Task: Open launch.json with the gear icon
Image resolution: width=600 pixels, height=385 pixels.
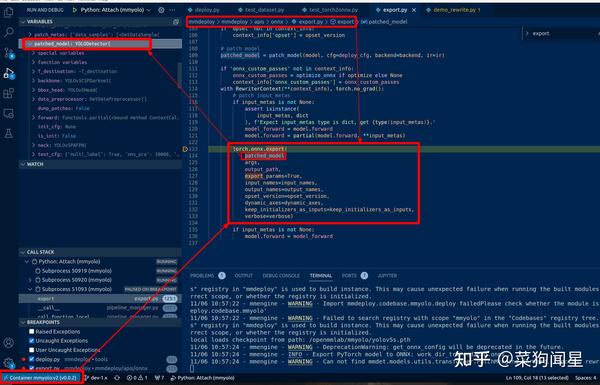Action: click(161, 10)
